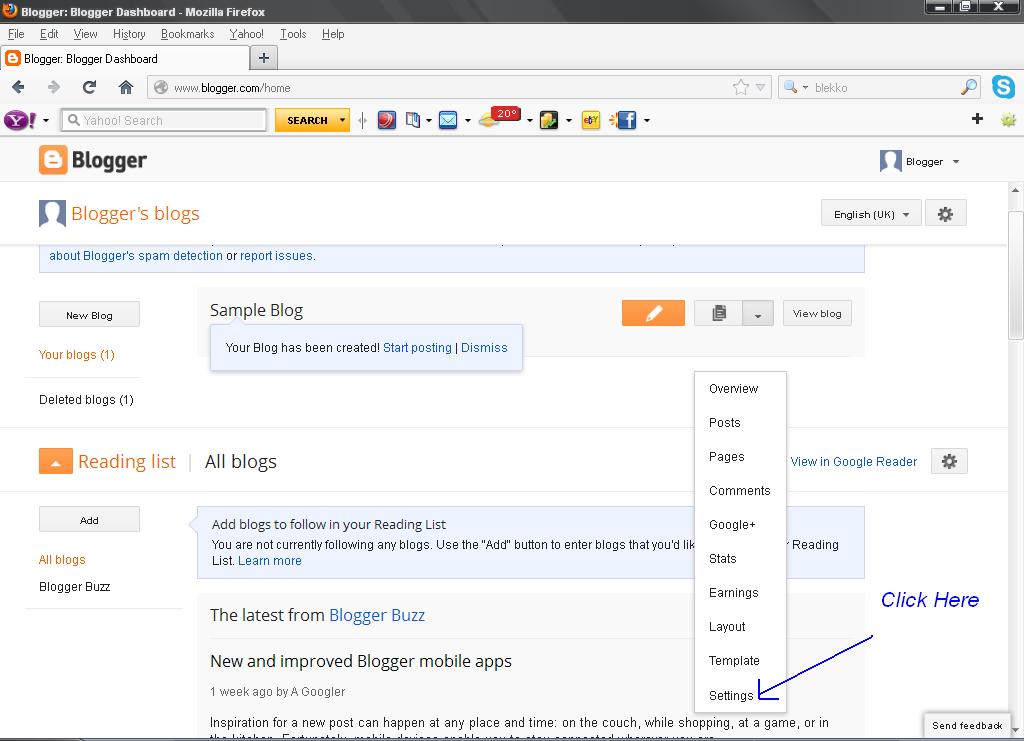Image resolution: width=1026 pixels, height=741 pixels.
Task: Expand the Blogger account dropdown in the header
Action: coord(956,162)
